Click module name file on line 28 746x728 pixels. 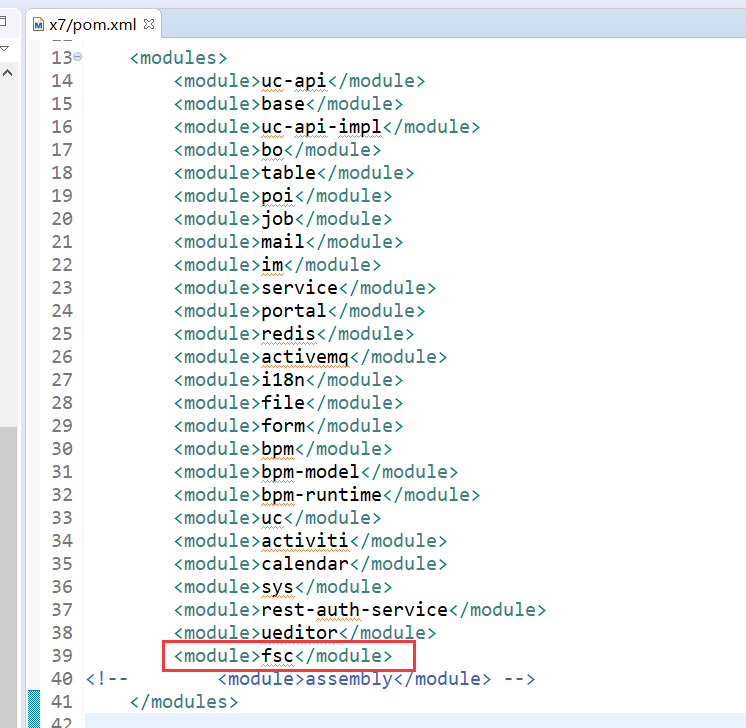283,403
